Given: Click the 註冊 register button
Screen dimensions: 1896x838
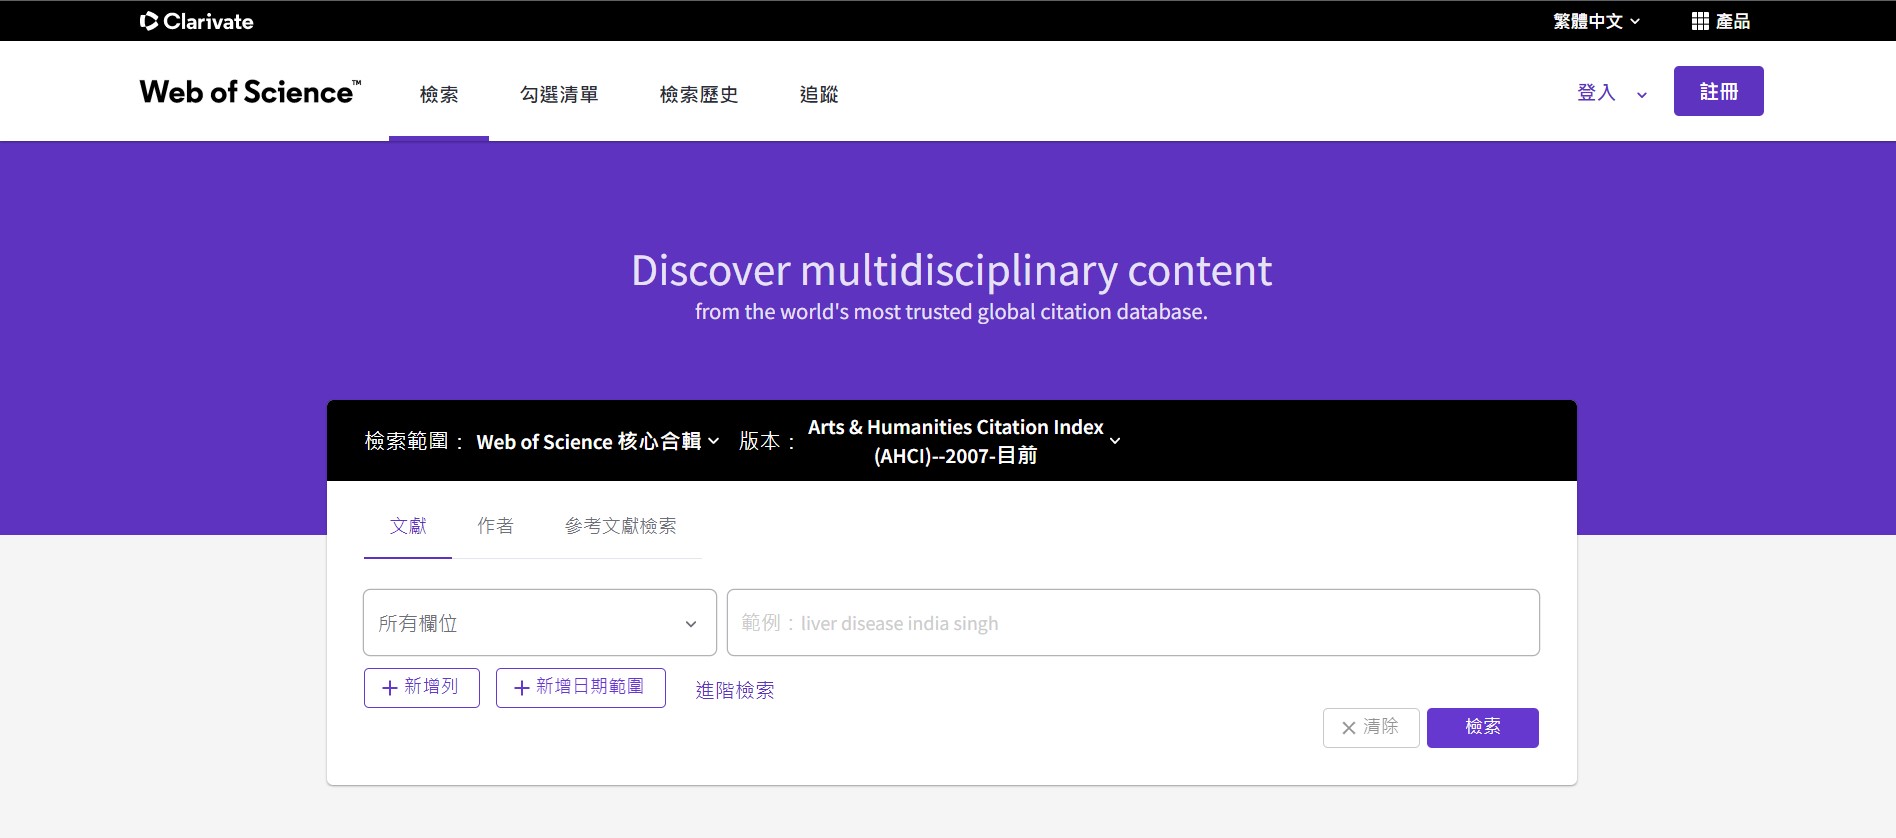Looking at the screenshot, I should tap(1719, 91).
